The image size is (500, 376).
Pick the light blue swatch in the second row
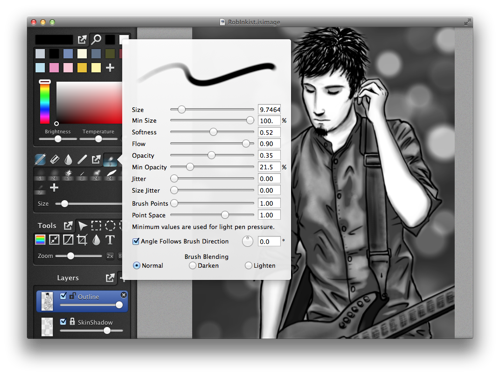40,68
